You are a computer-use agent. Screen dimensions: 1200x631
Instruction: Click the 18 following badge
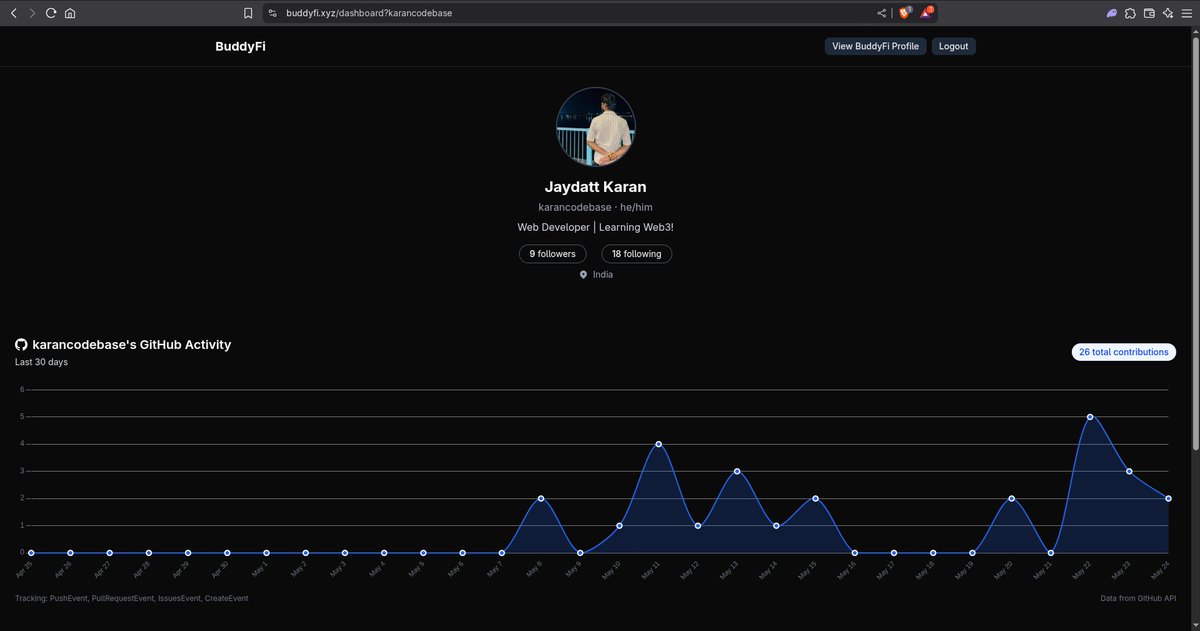636,254
